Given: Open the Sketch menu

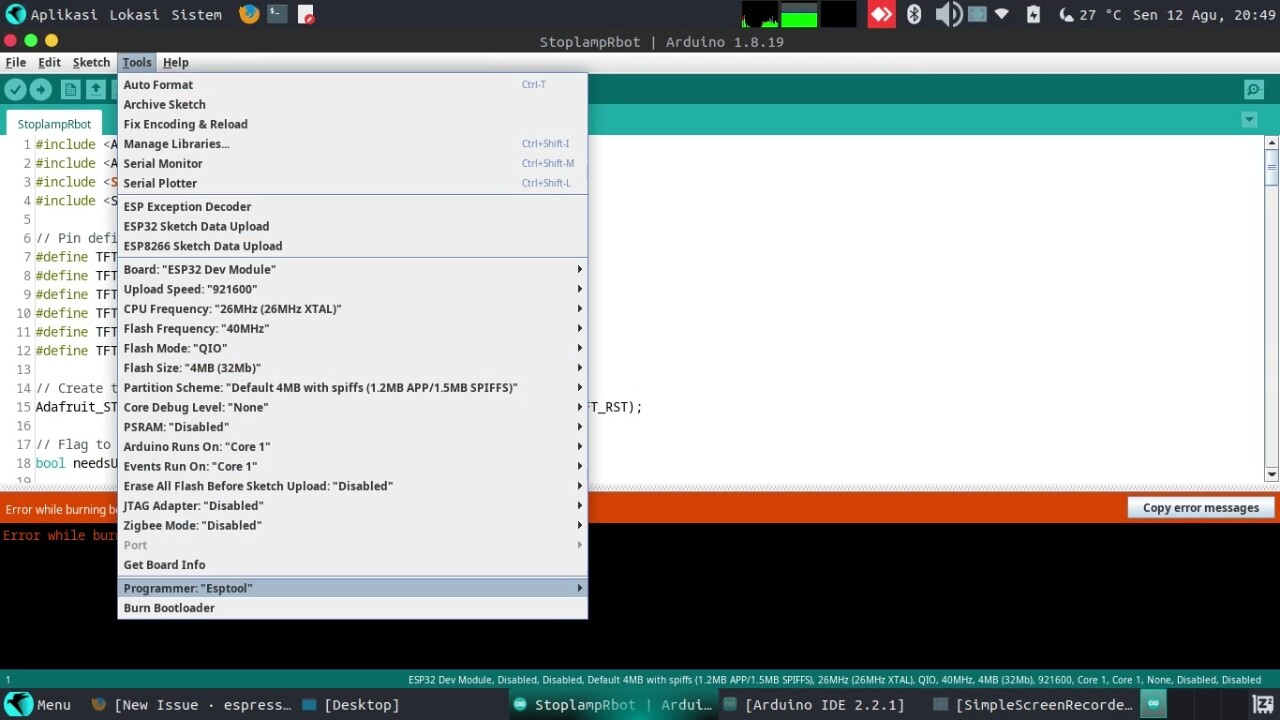Looking at the screenshot, I should click(91, 62).
